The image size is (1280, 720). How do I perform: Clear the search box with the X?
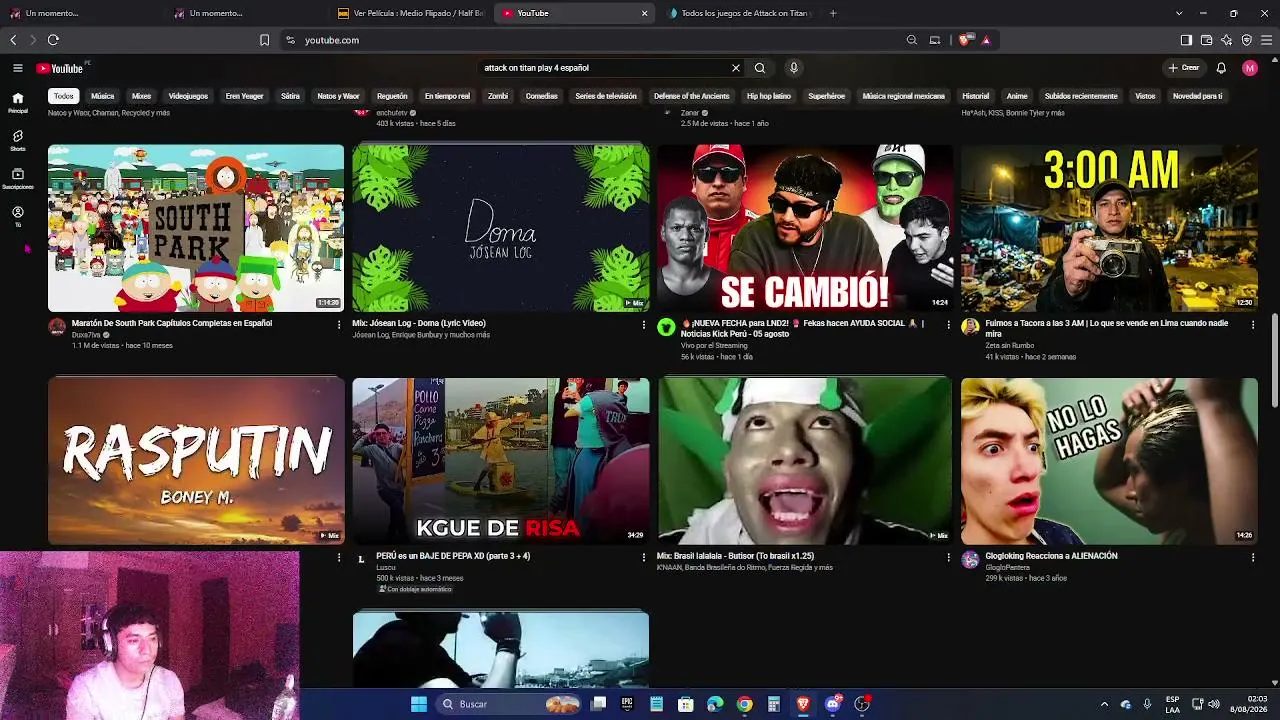(736, 68)
